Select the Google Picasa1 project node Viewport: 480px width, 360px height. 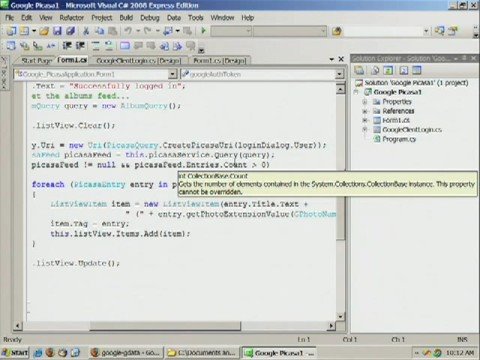coord(397,92)
